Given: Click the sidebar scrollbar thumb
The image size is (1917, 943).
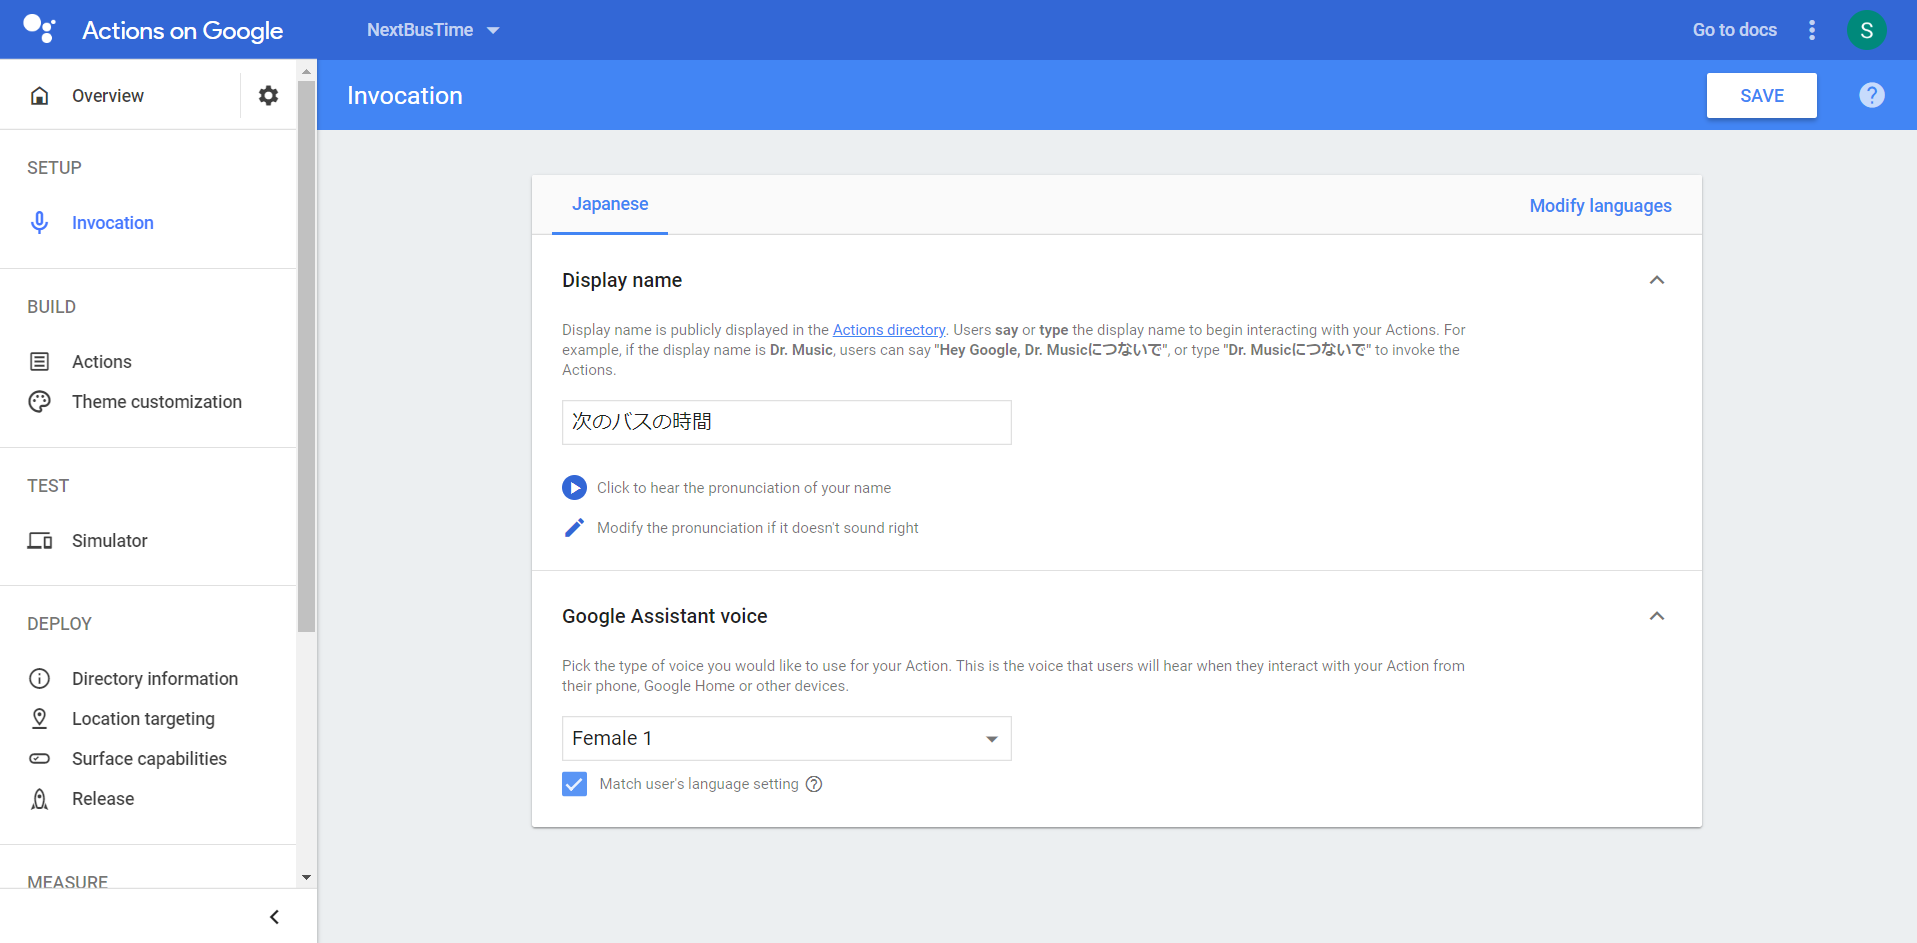Looking at the screenshot, I should [x=306, y=356].
